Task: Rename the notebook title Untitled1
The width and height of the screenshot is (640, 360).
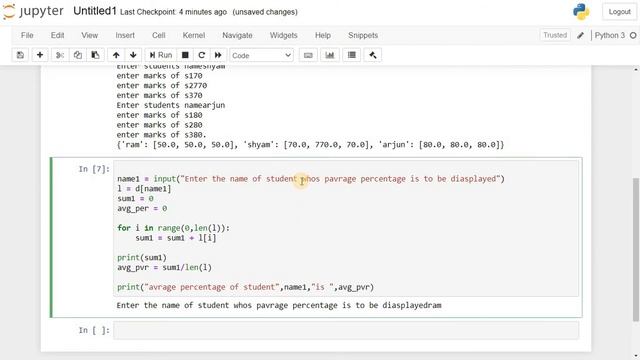Action: tap(95, 11)
